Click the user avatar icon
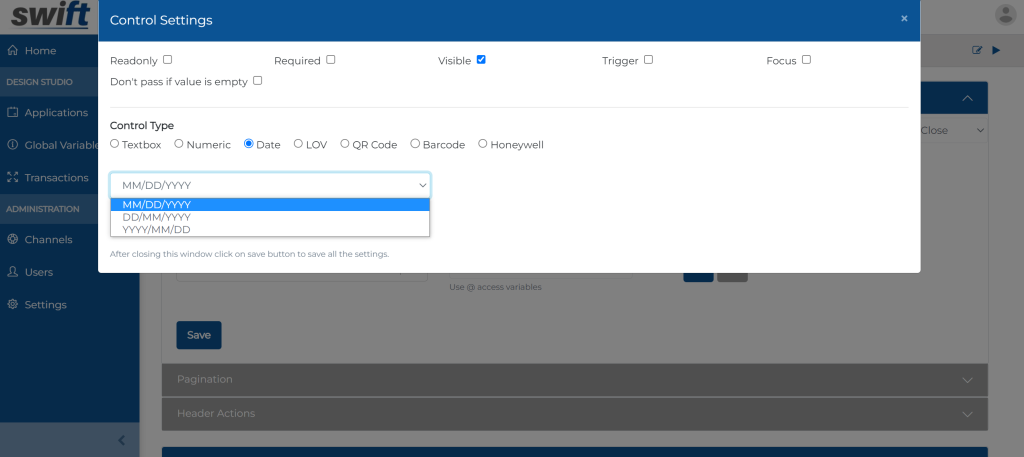This screenshot has width=1024, height=457. click(1005, 14)
